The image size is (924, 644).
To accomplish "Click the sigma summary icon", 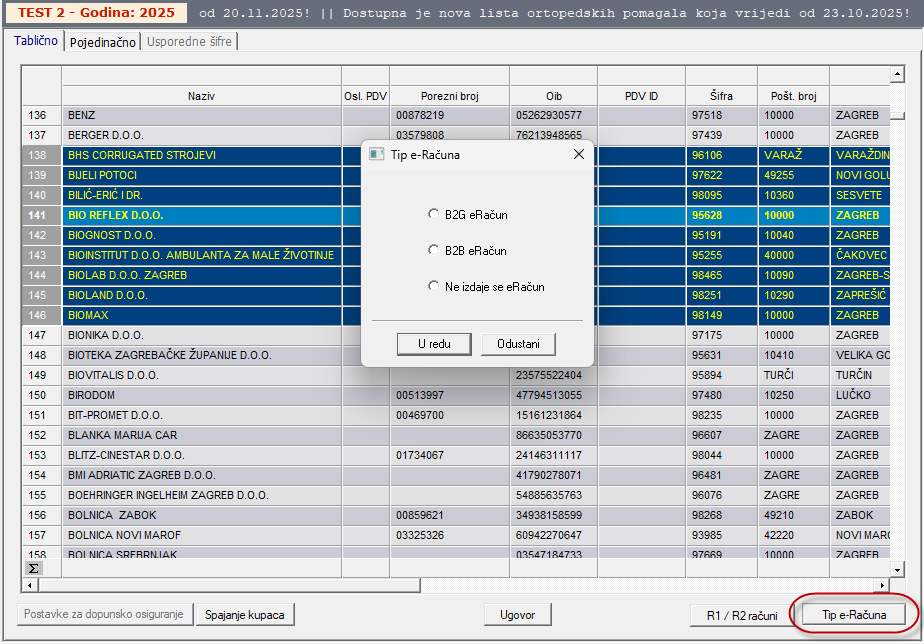I will click(x=34, y=568).
